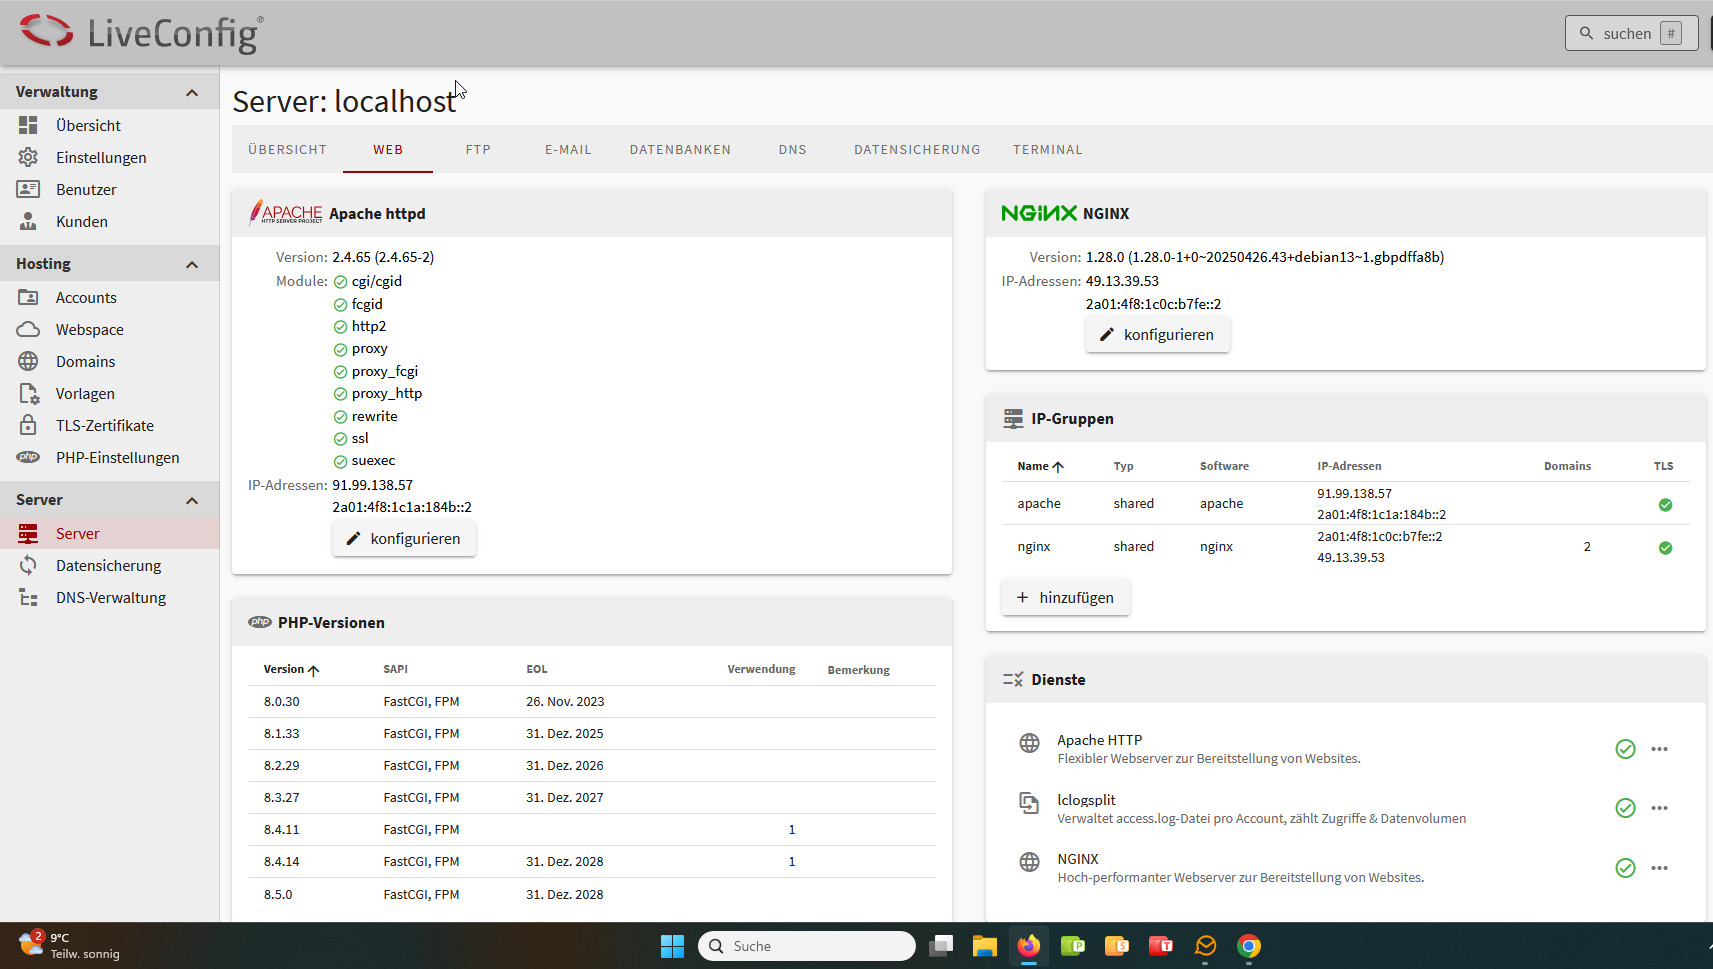Open DNS-Verwaltung tree icon in sidebar
The height and width of the screenshot is (969, 1713).
click(x=28, y=597)
